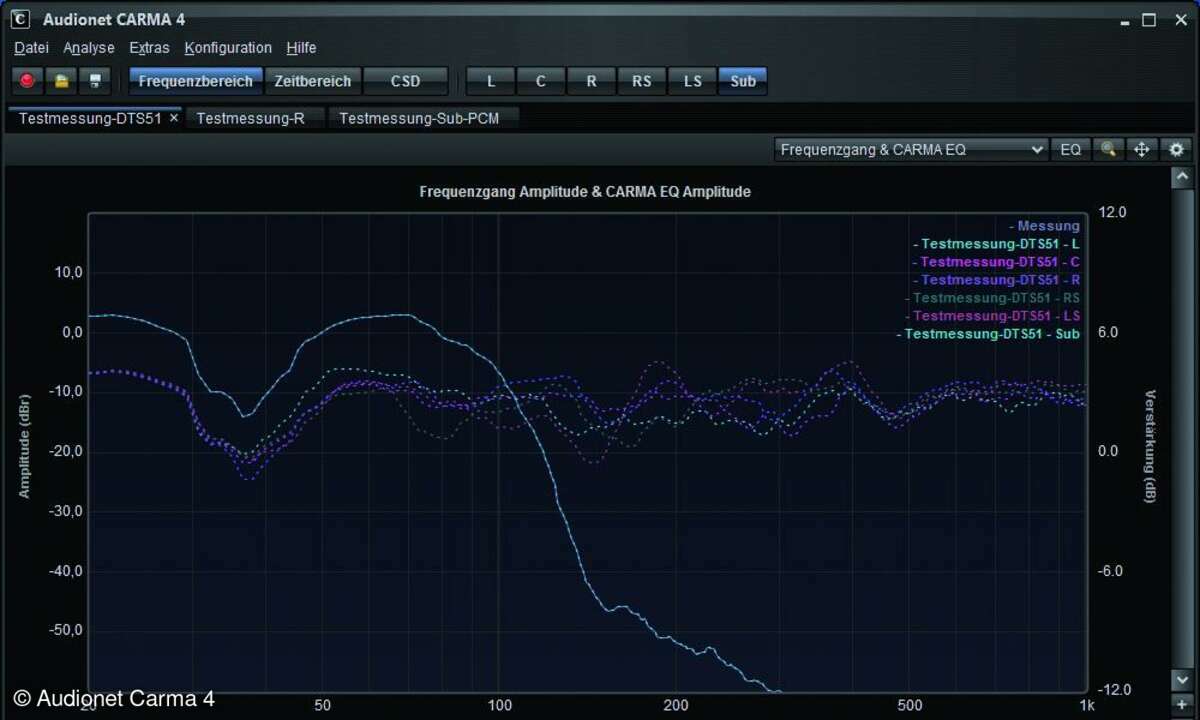
Task: Click the scrollbar up arrow
Action: pos(1181,177)
